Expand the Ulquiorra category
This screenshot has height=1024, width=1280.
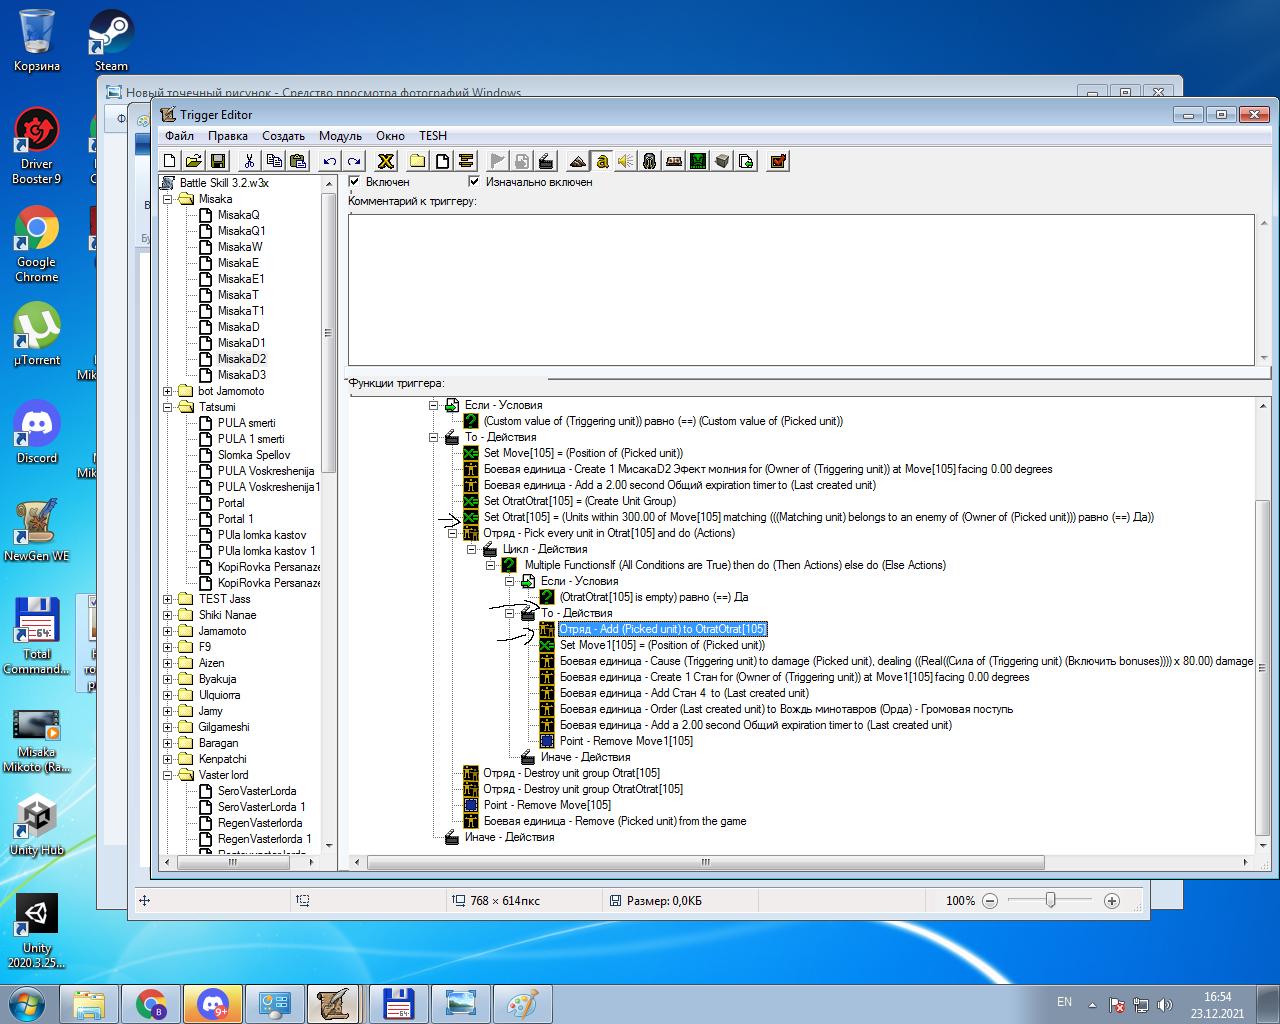(x=168, y=695)
